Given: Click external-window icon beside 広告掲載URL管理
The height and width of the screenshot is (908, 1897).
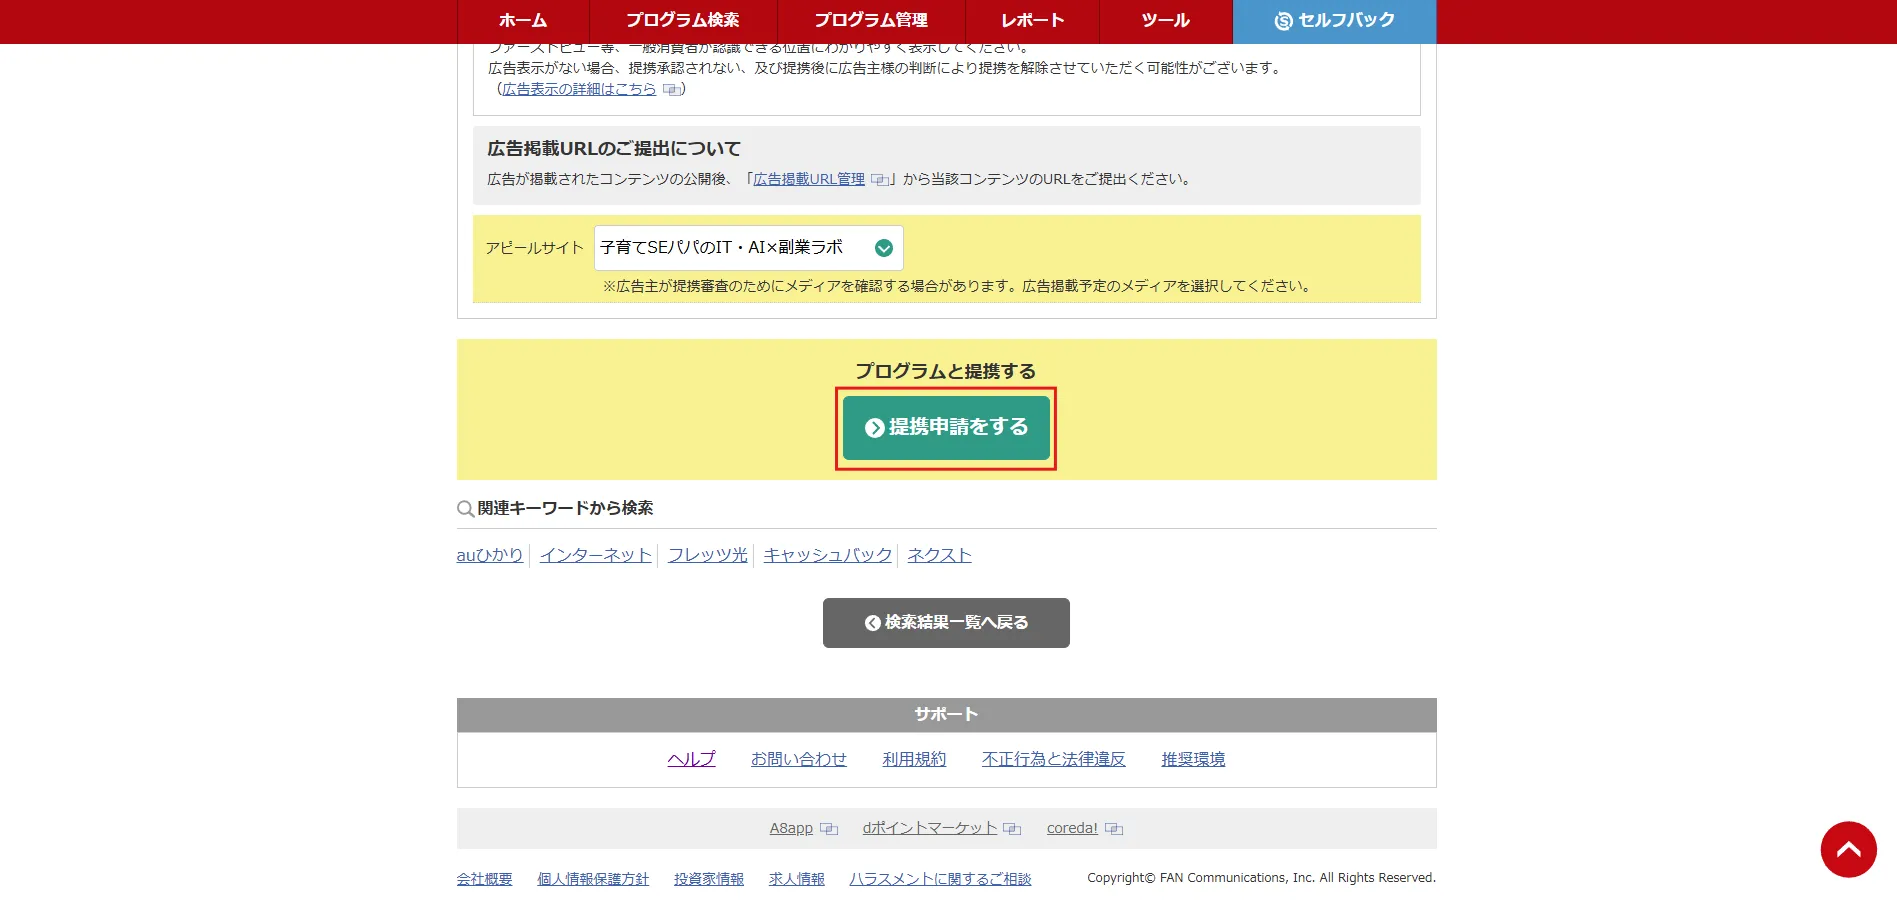Looking at the screenshot, I should pyautogui.click(x=880, y=180).
